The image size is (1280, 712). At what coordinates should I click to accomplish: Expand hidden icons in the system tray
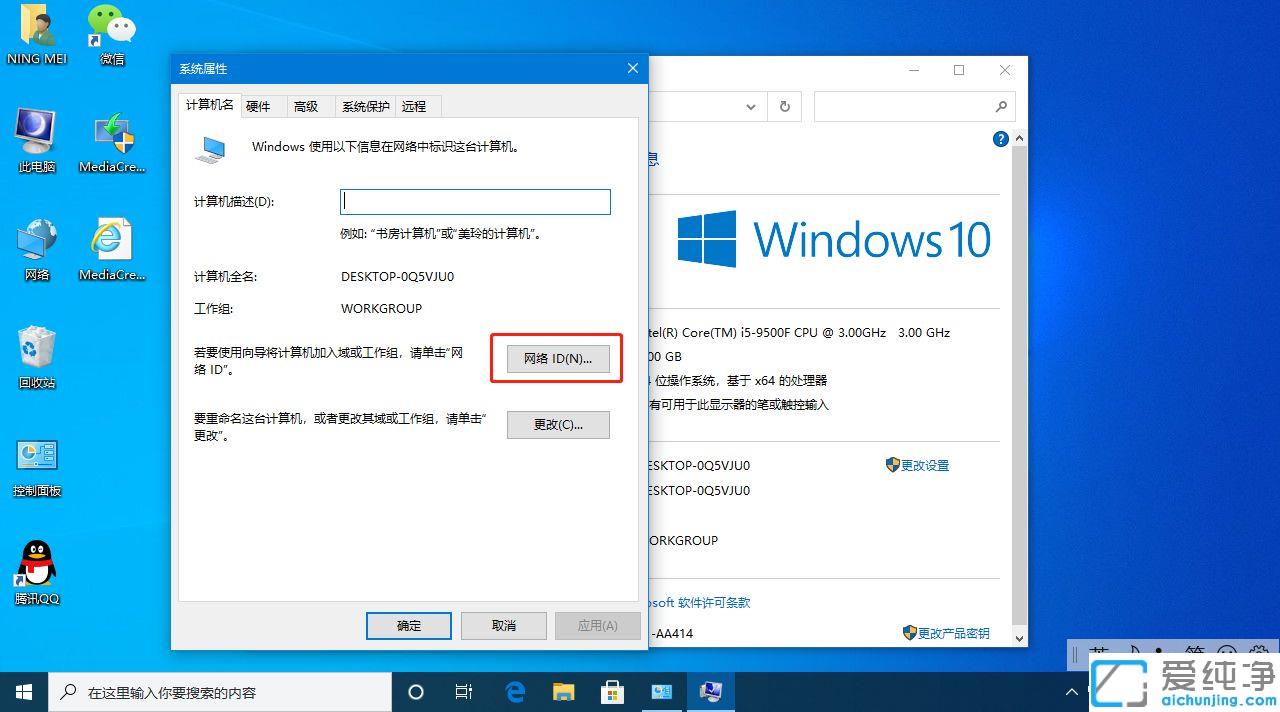click(1071, 691)
